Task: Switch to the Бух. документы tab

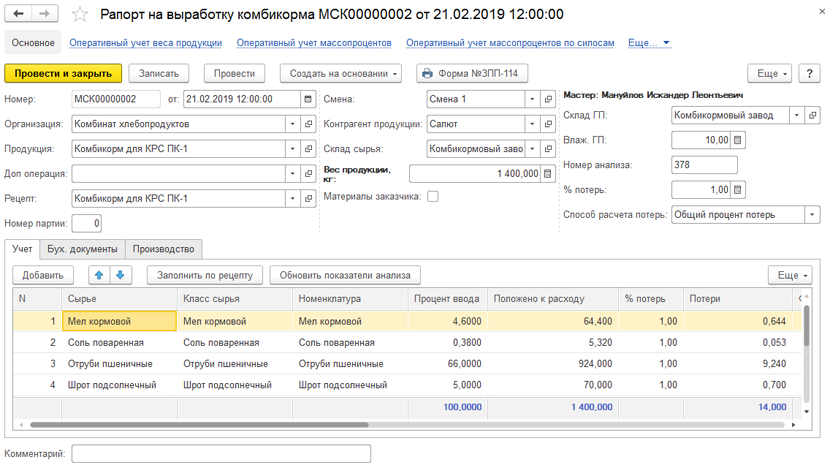Action: [82, 249]
